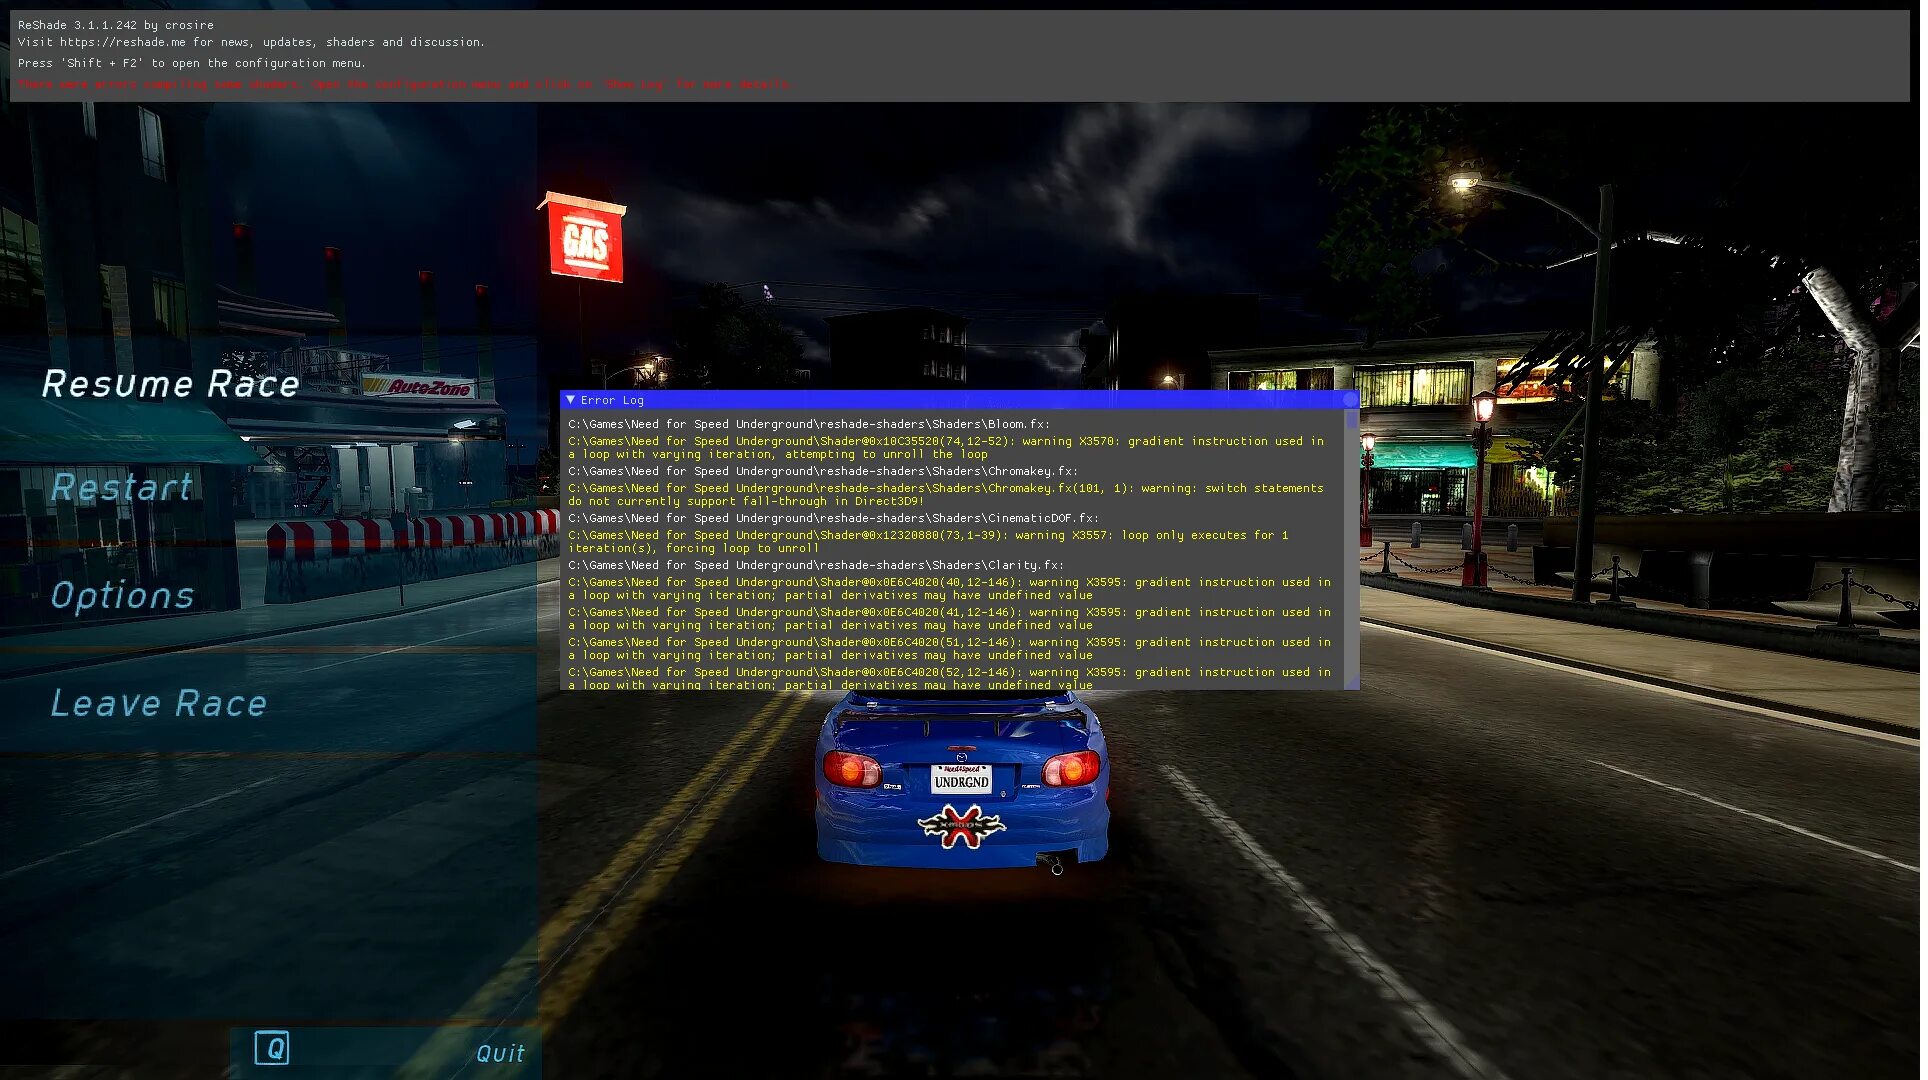Open the Options menu entry
Screen dimensions: 1928x1080
(x=123, y=595)
